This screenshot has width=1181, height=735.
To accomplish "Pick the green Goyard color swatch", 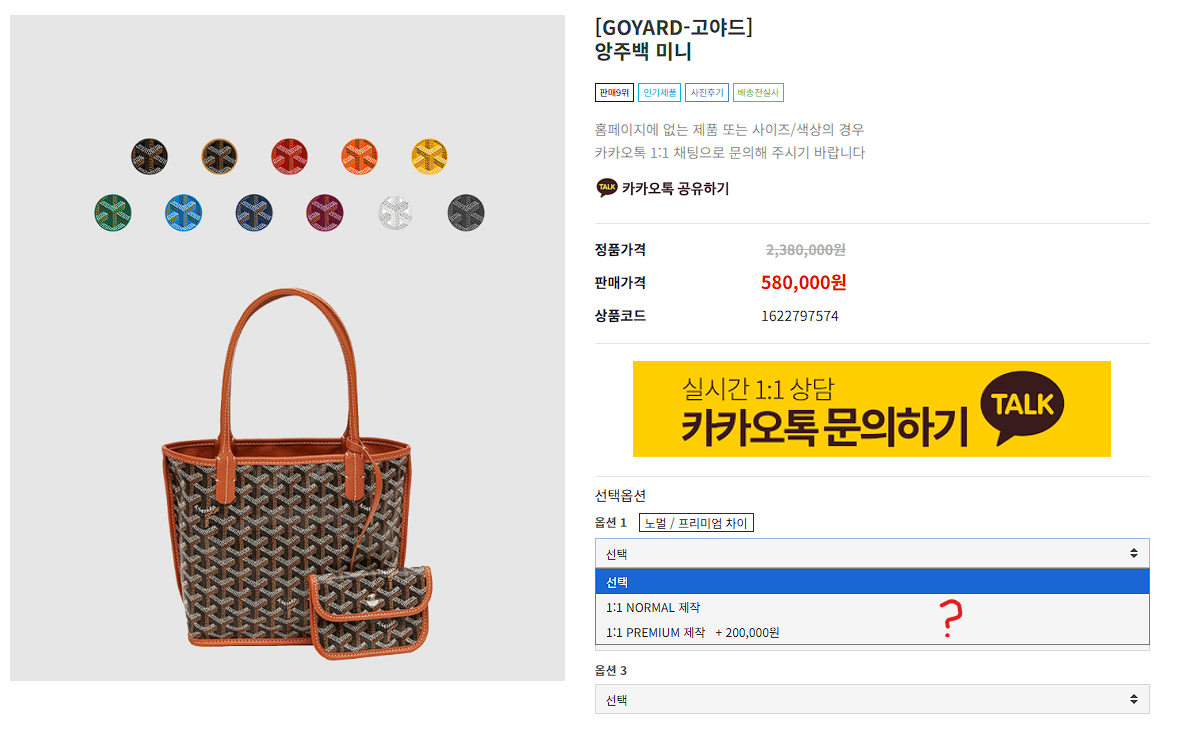I will tap(113, 212).
